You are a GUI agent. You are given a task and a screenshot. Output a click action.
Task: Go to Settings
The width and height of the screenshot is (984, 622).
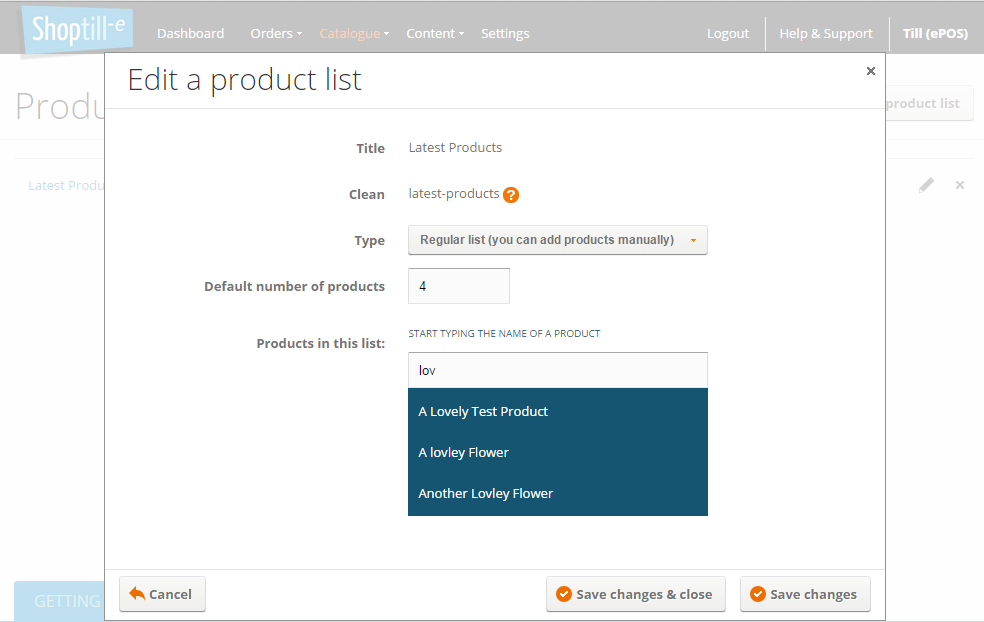point(505,33)
